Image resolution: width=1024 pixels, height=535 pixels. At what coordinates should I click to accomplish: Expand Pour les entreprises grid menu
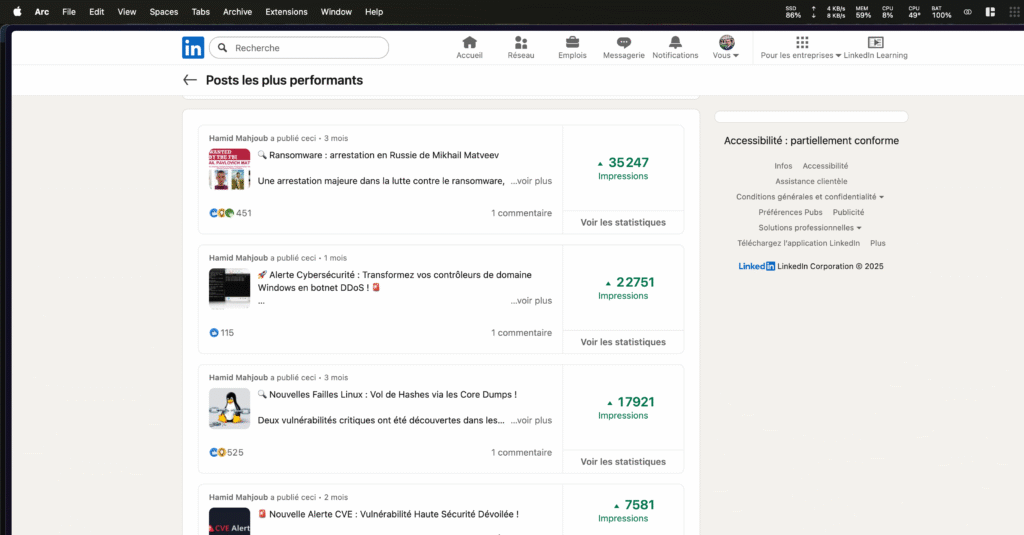801,48
